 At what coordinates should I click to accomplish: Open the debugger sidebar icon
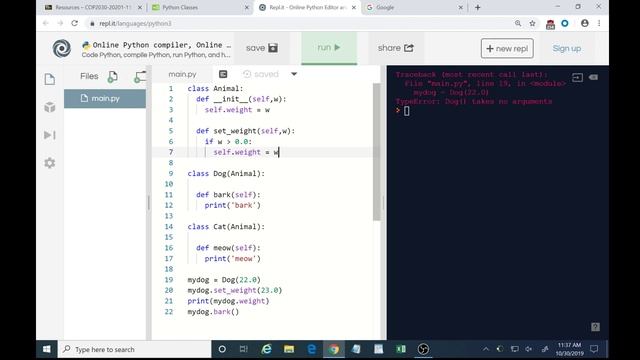[50, 135]
